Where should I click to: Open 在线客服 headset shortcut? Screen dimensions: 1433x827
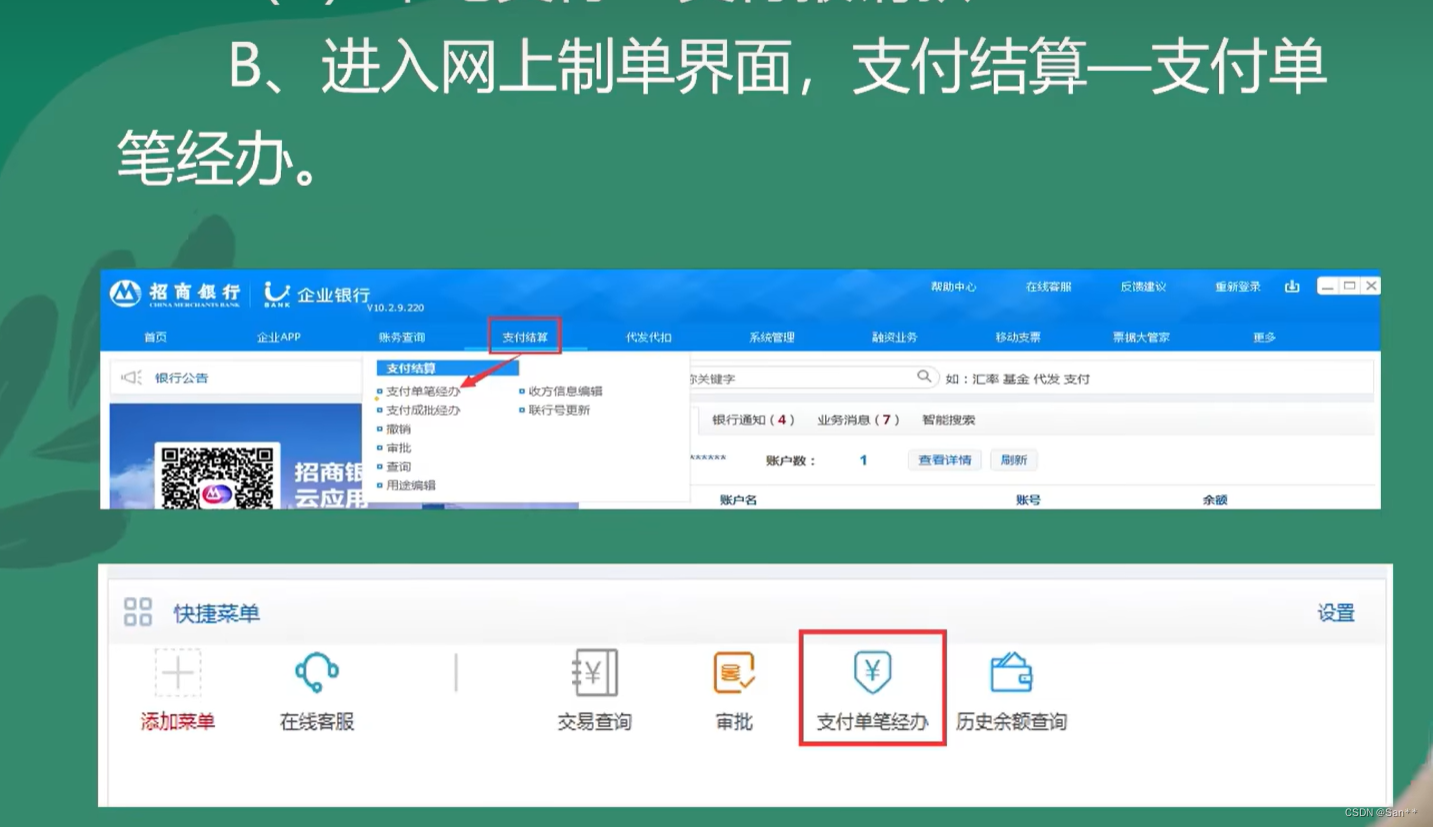click(317, 673)
